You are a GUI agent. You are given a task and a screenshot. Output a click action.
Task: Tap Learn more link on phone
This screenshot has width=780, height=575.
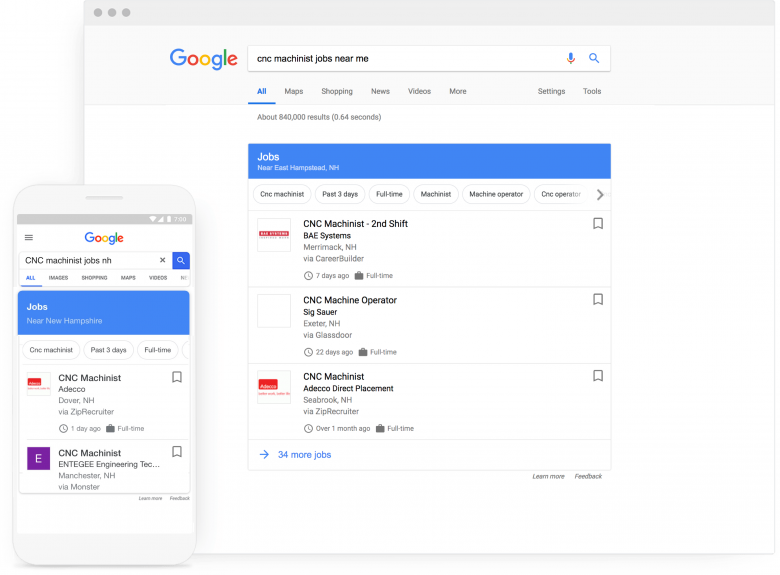point(150,498)
